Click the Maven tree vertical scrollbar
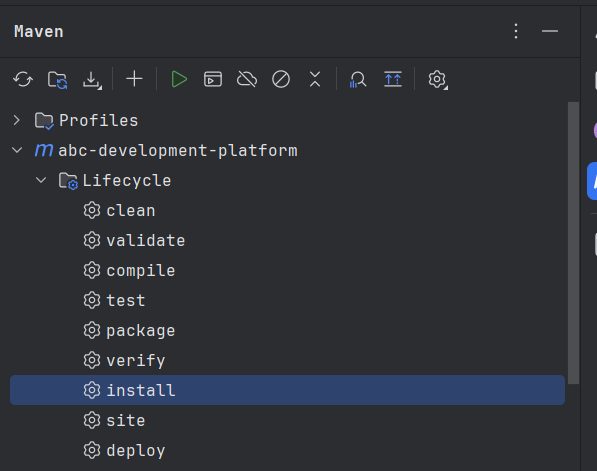Screen dimensions: 597x471 573,243
